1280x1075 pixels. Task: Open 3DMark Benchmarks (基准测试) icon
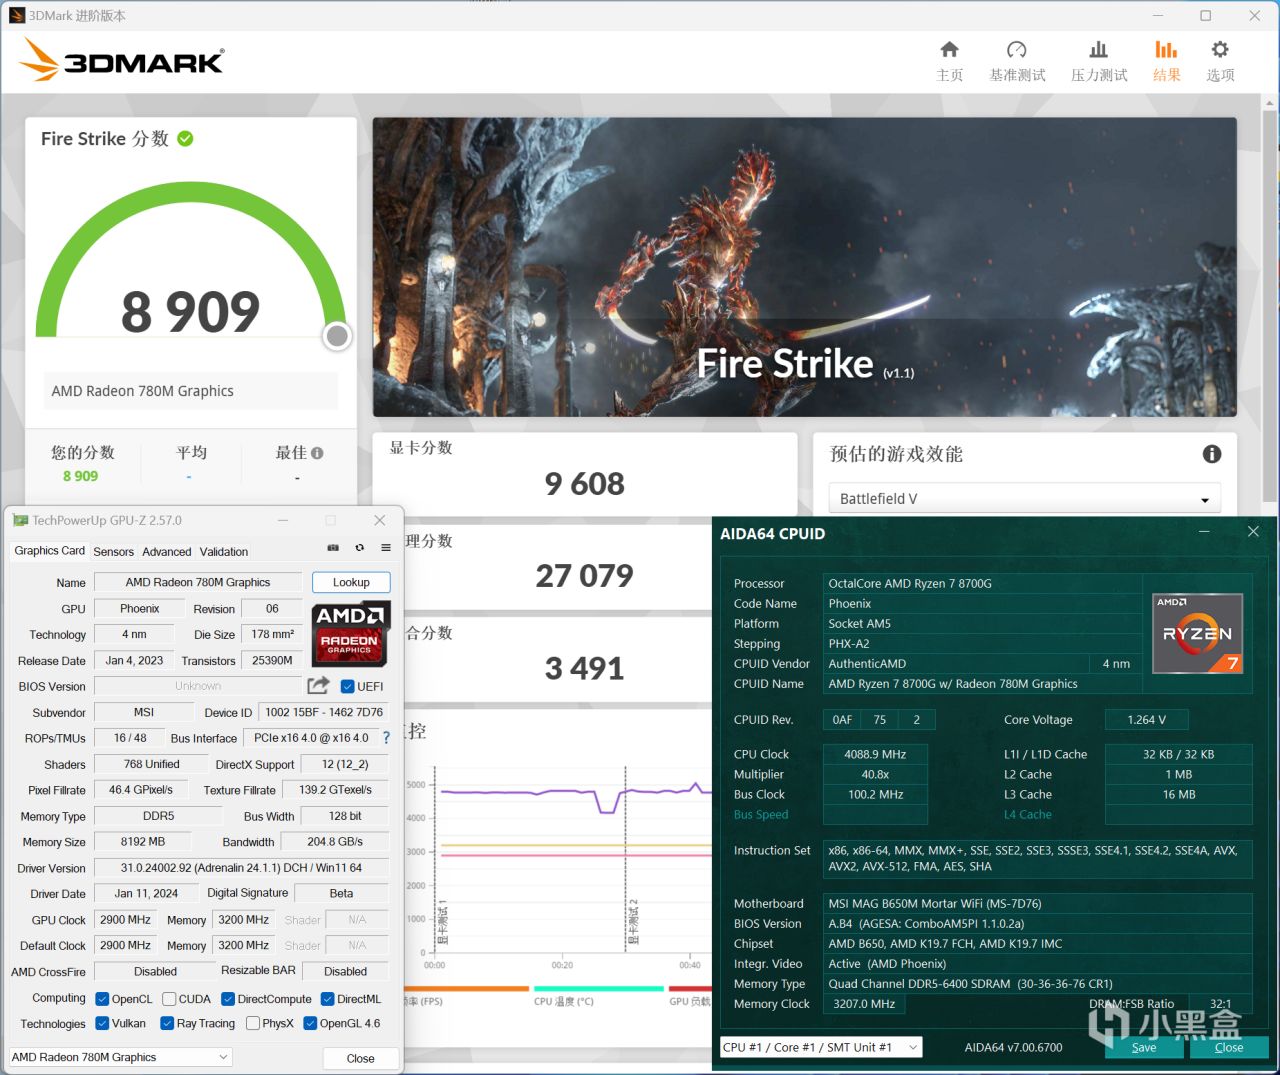pyautogui.click(x=1016, y=49)
